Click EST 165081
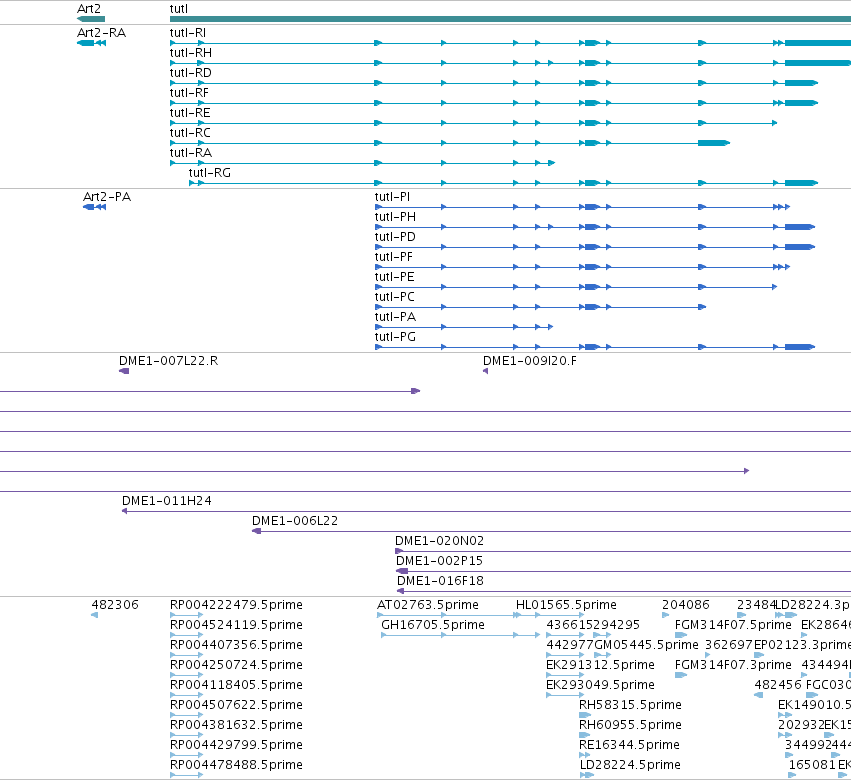Image resolution: width=851 pixels, height=780 pixels. [792, 775]
